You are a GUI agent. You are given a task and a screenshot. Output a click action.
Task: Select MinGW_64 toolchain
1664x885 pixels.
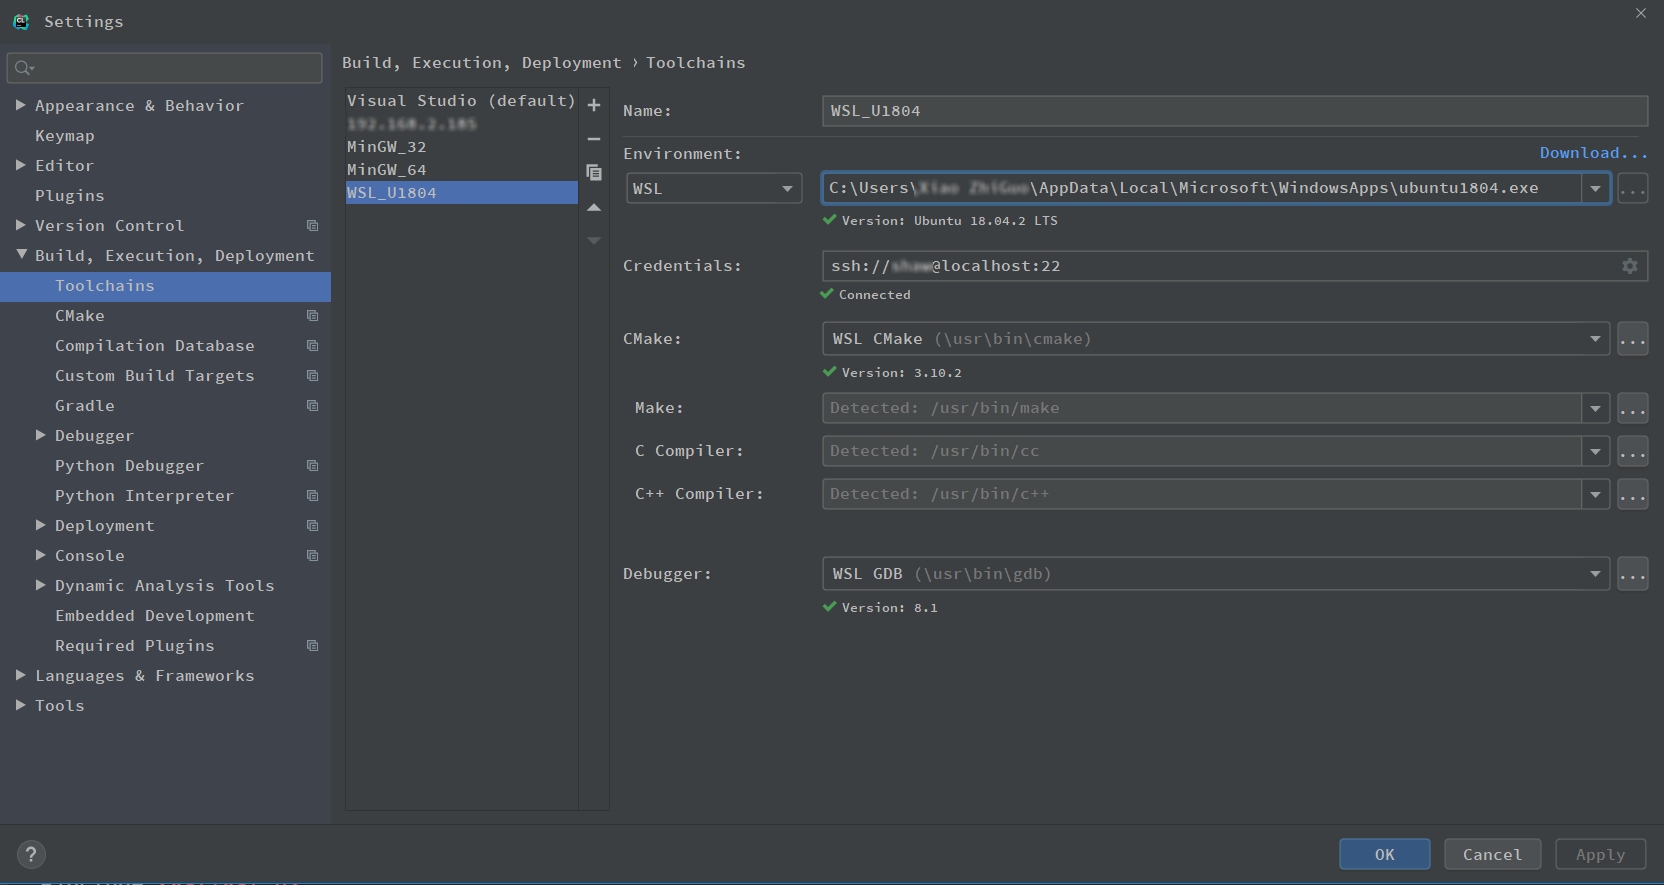461,170
